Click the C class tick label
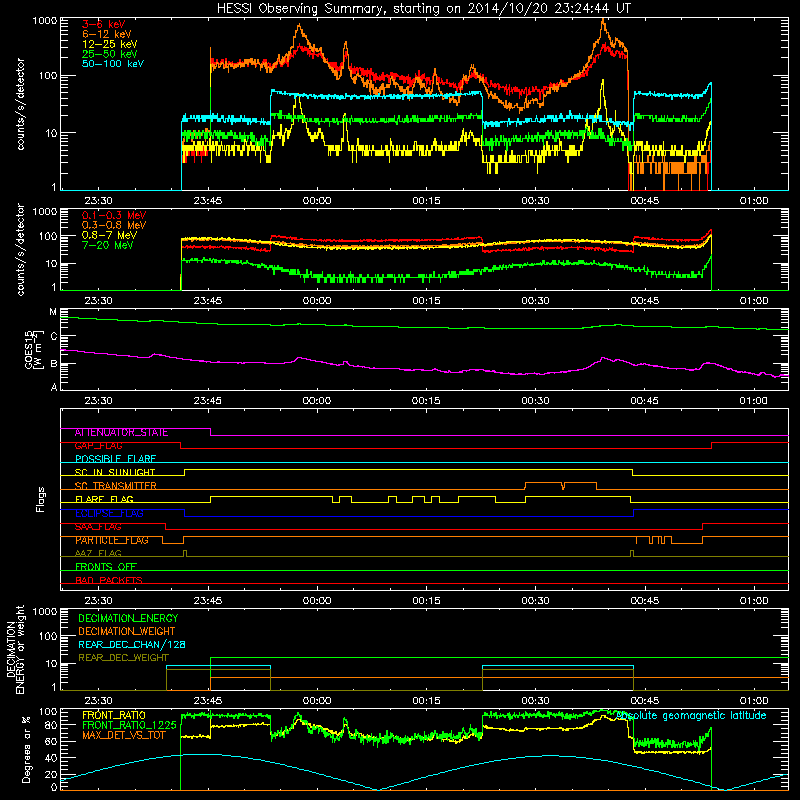 [x=54, y=337]
